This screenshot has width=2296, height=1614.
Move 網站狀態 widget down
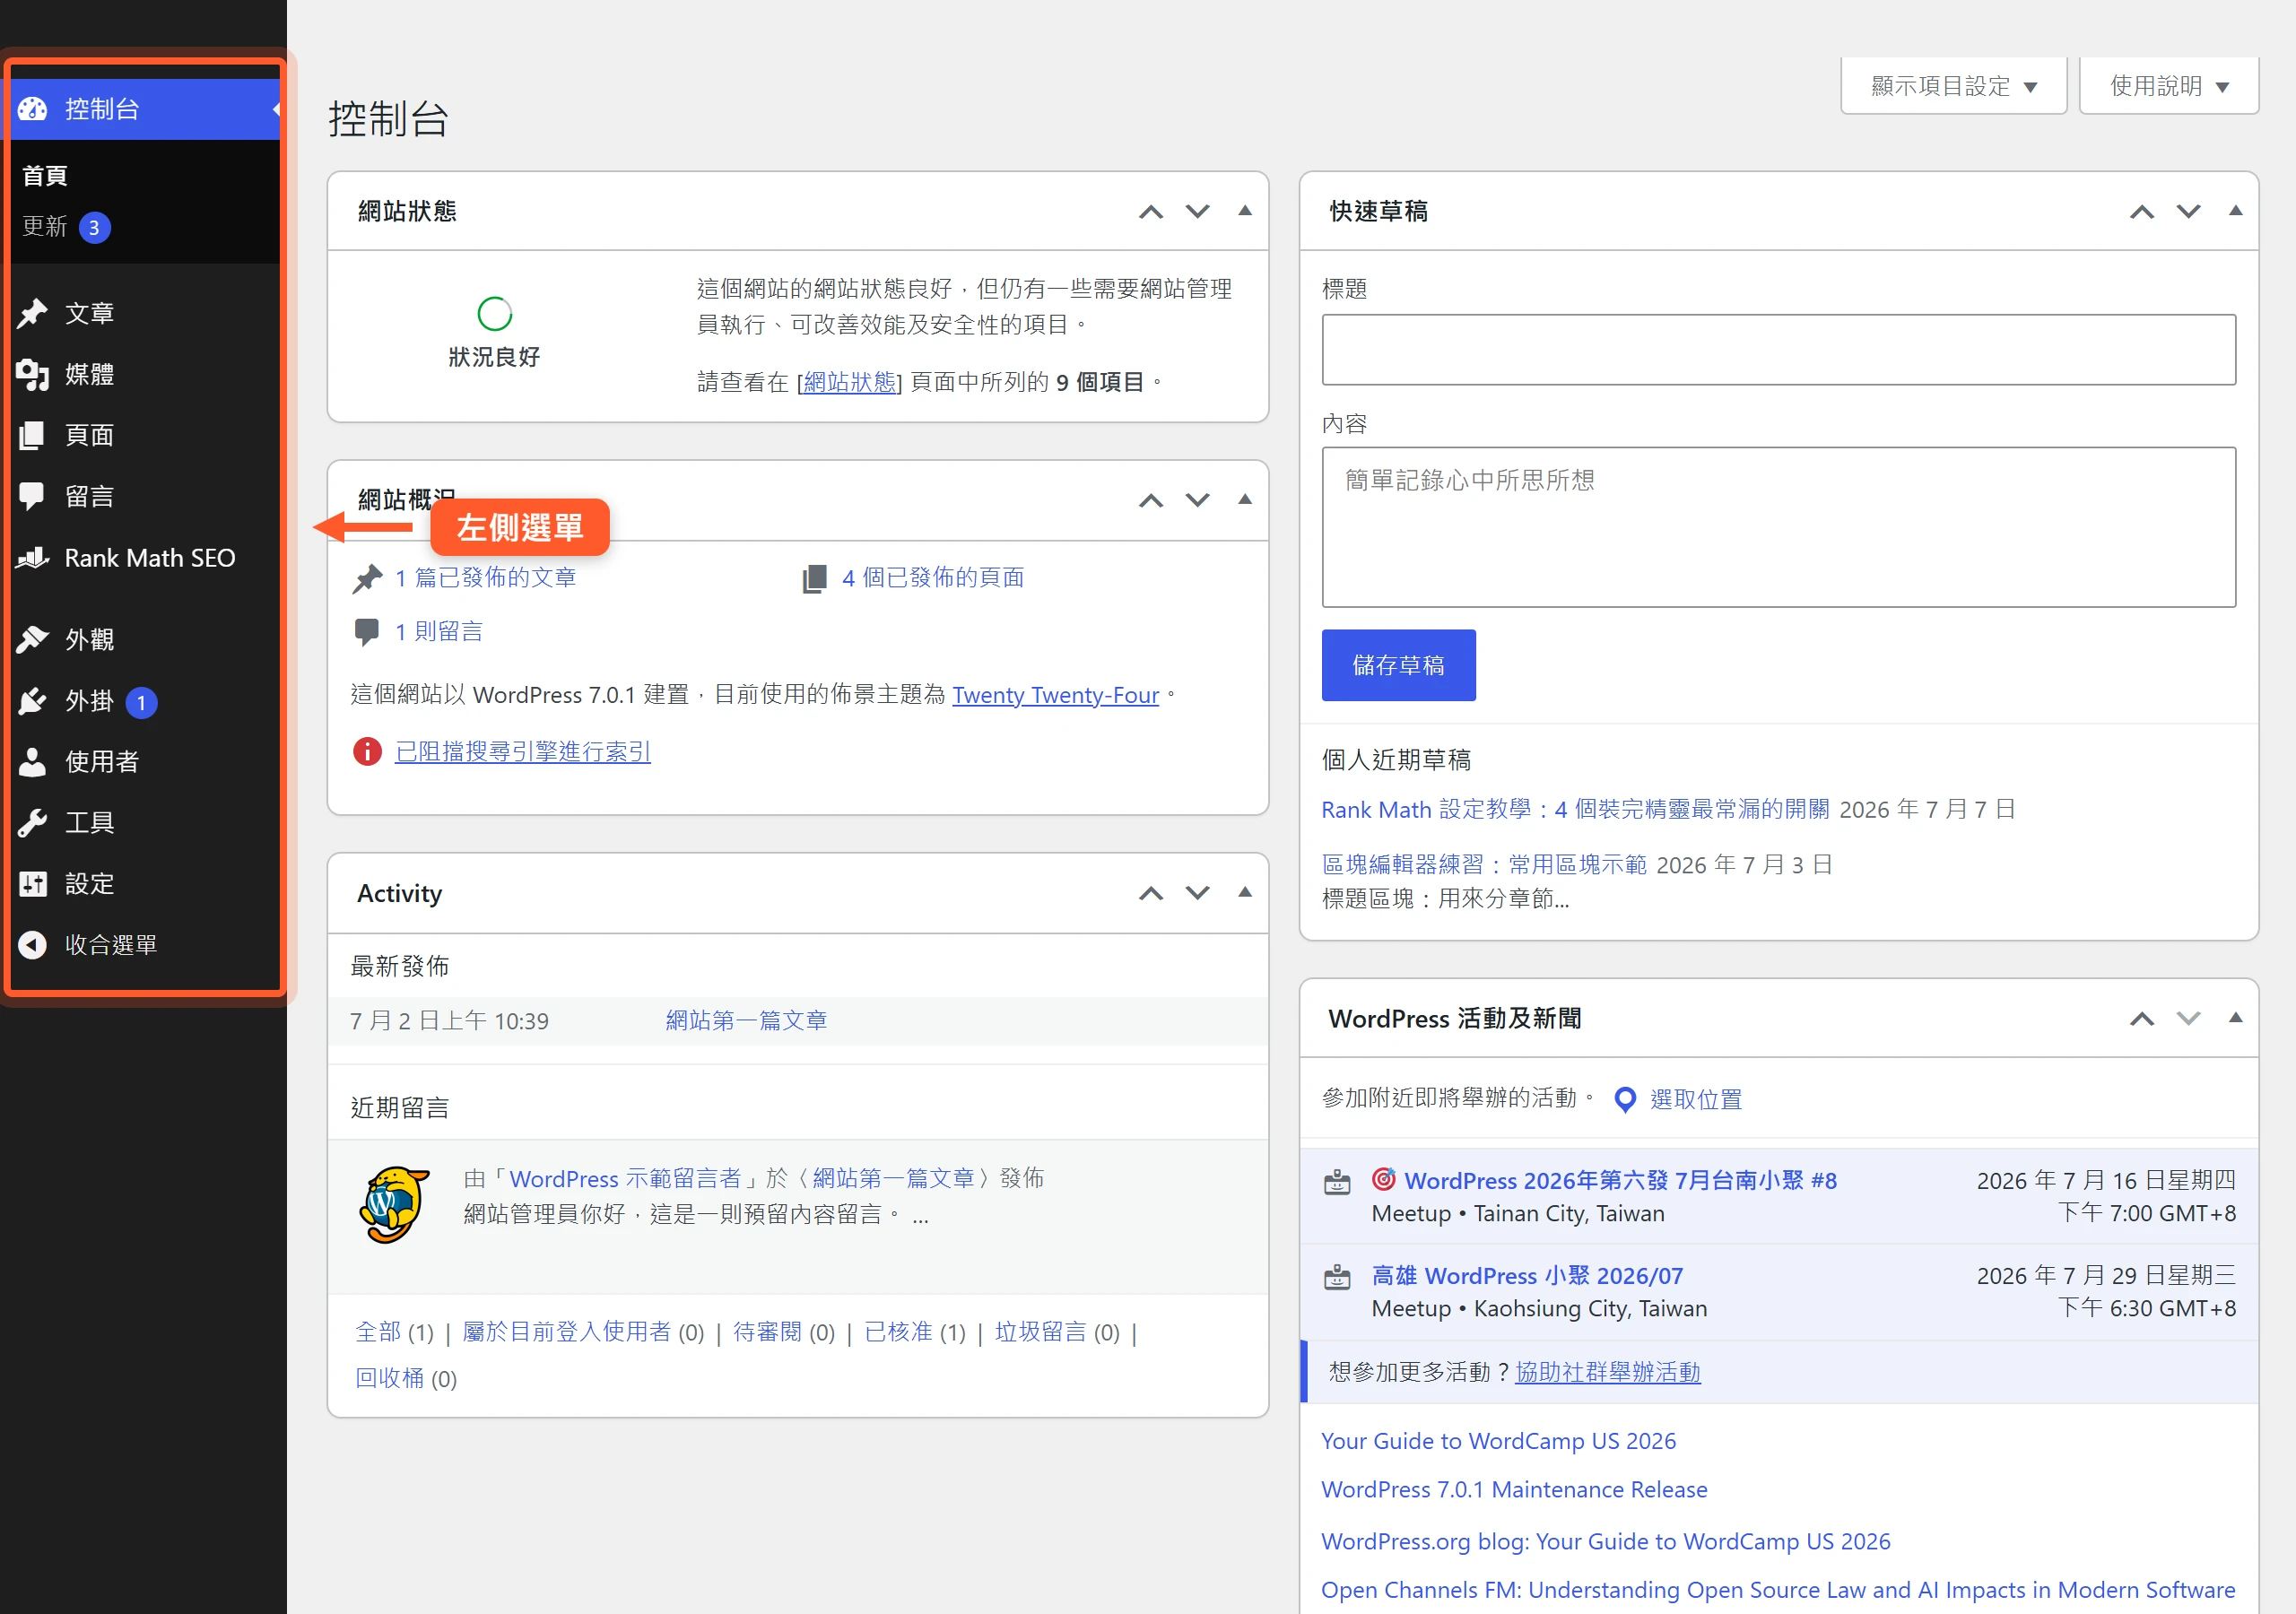point(1197,211)
